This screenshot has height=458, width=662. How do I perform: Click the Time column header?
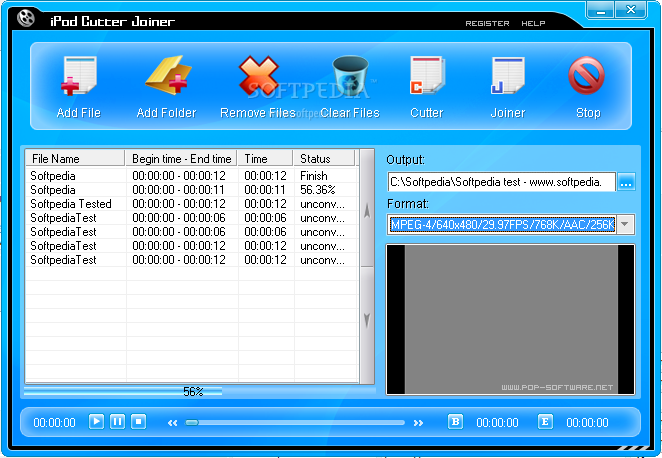pos(265,159)
